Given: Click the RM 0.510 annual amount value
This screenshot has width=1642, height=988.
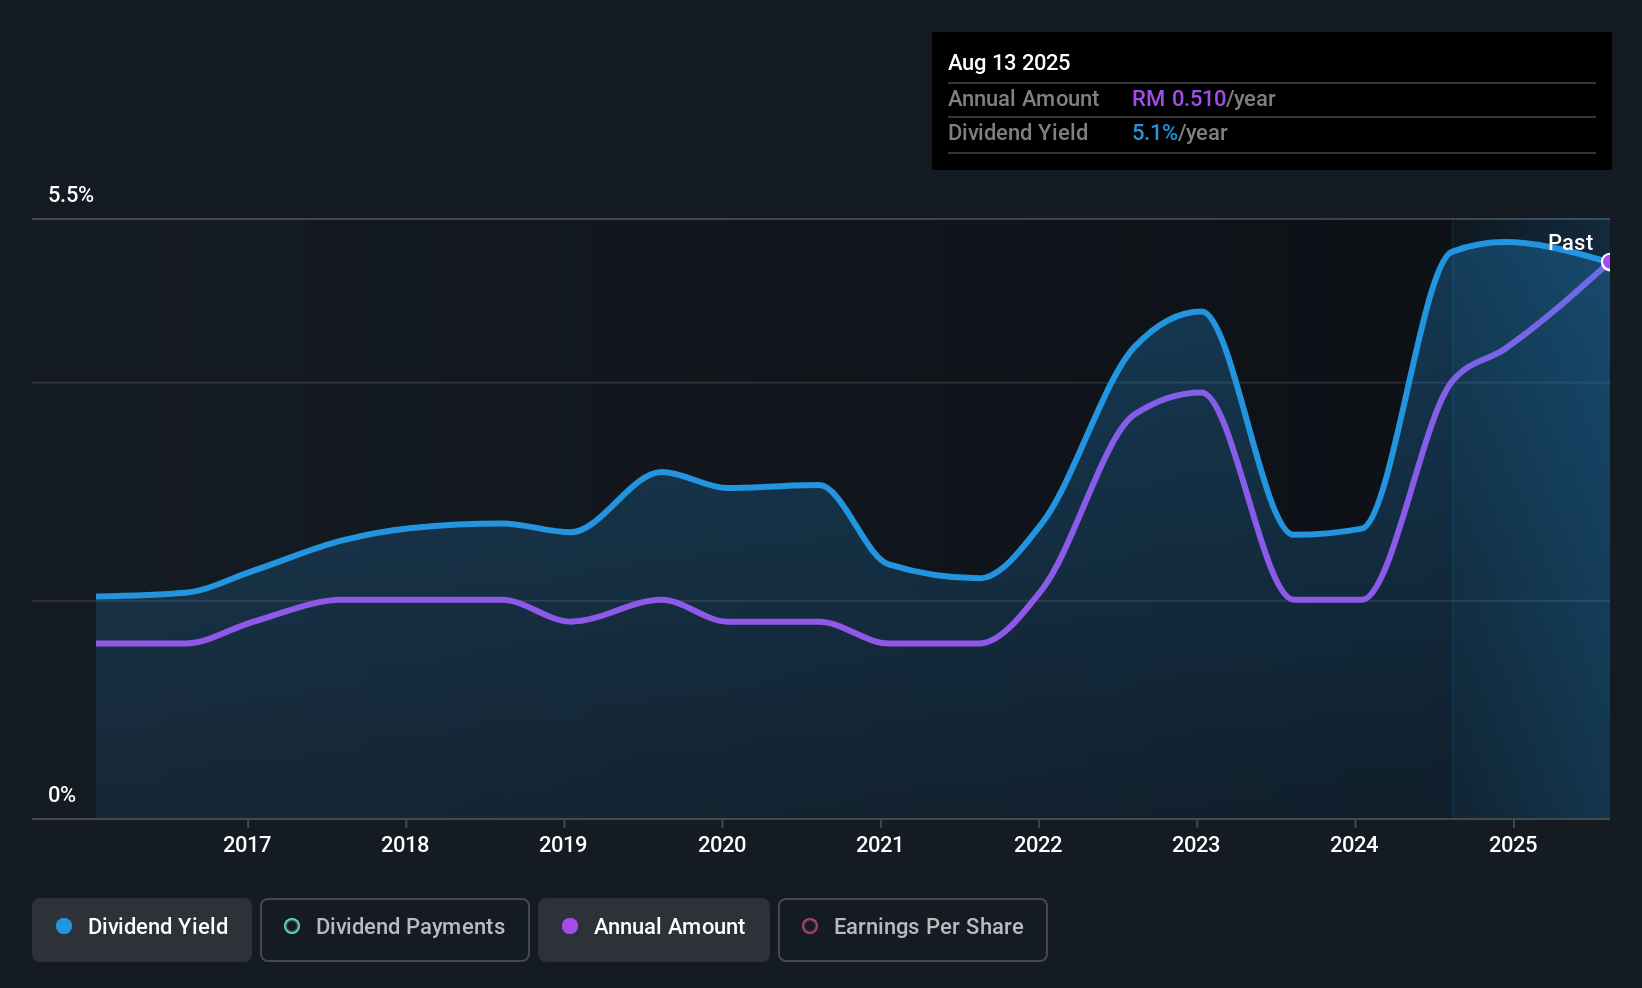Looking at the screenshot, I should (x=1179, y=98).
